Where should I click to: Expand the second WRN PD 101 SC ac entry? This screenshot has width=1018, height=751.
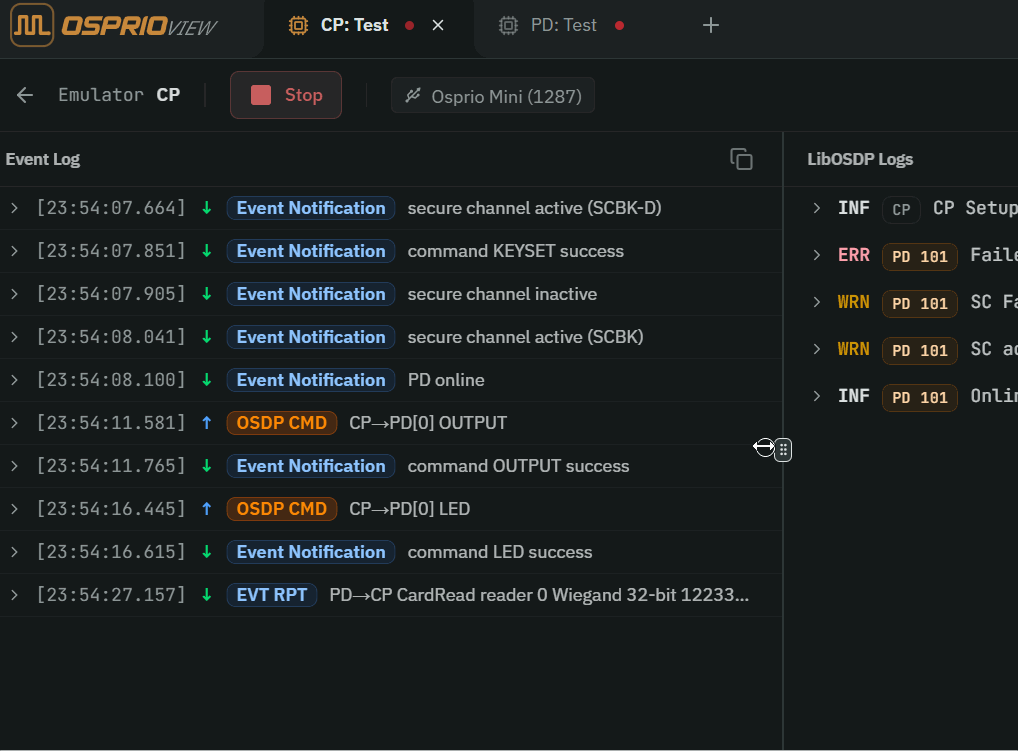pos(817,349)
